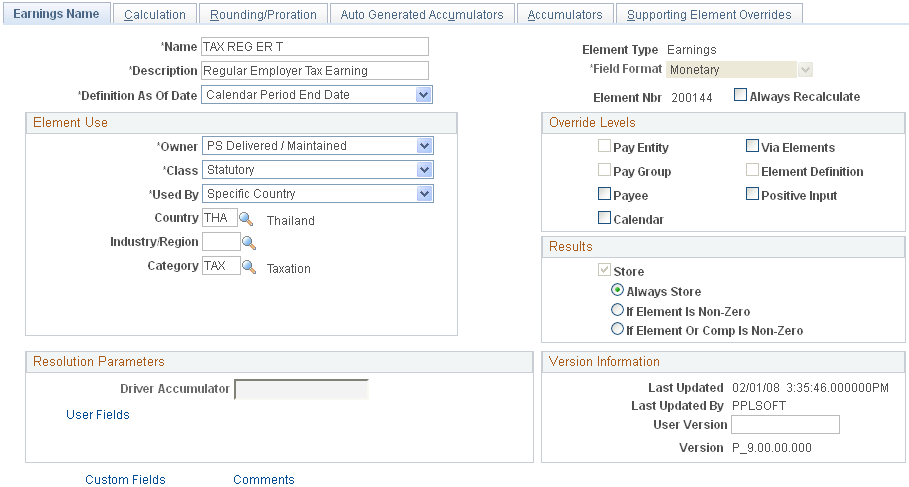Screen dimensions: 909x487
Task: Open the Country lookup magnifier icon
Action: click(x=246, y=219)
